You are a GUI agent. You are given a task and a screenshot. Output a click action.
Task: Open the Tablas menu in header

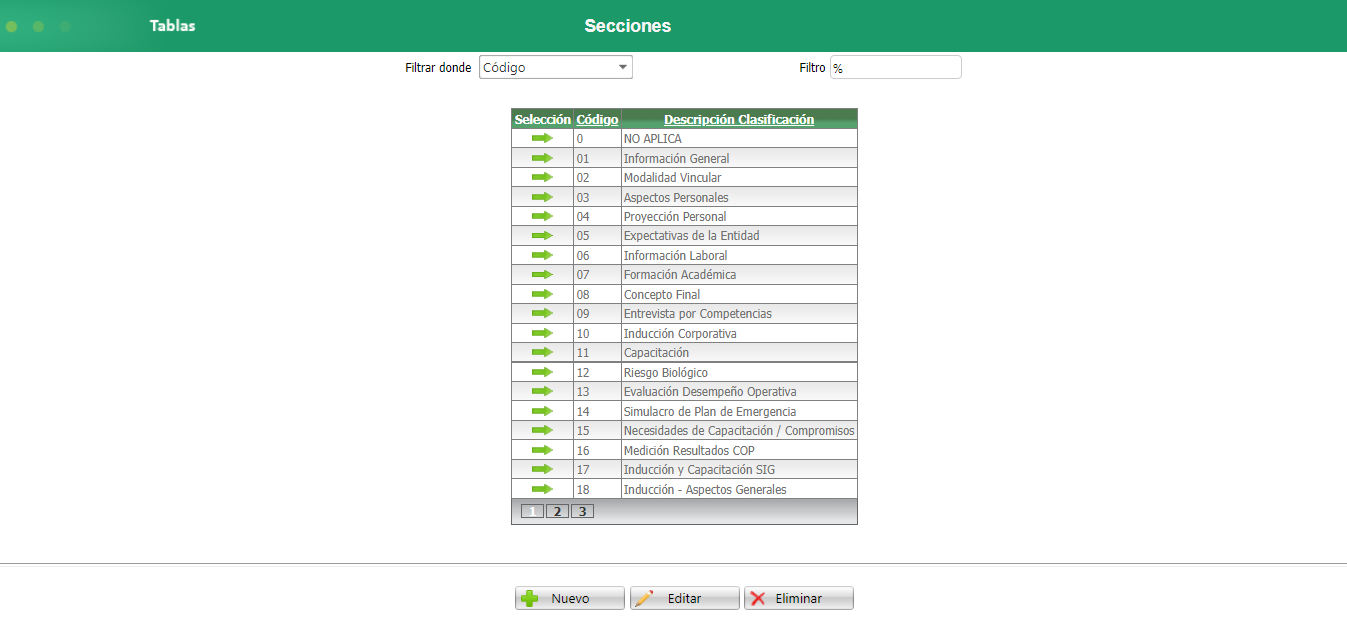point(172,26)
